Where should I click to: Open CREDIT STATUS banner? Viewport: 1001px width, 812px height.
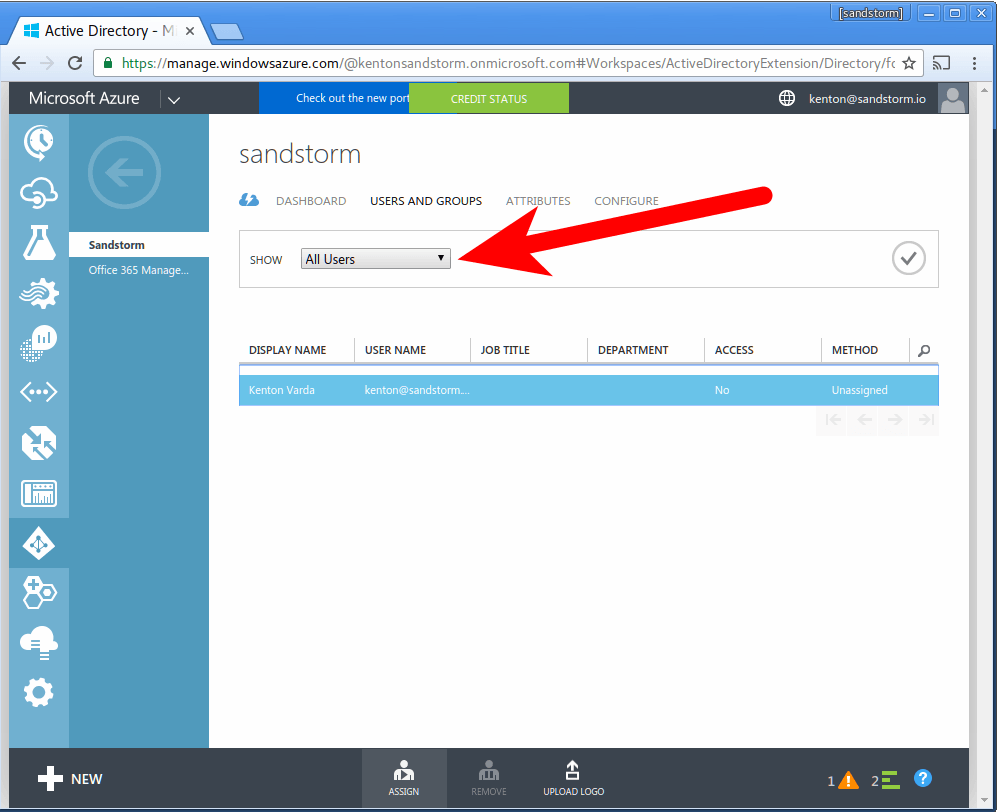[x=489, y=98]
